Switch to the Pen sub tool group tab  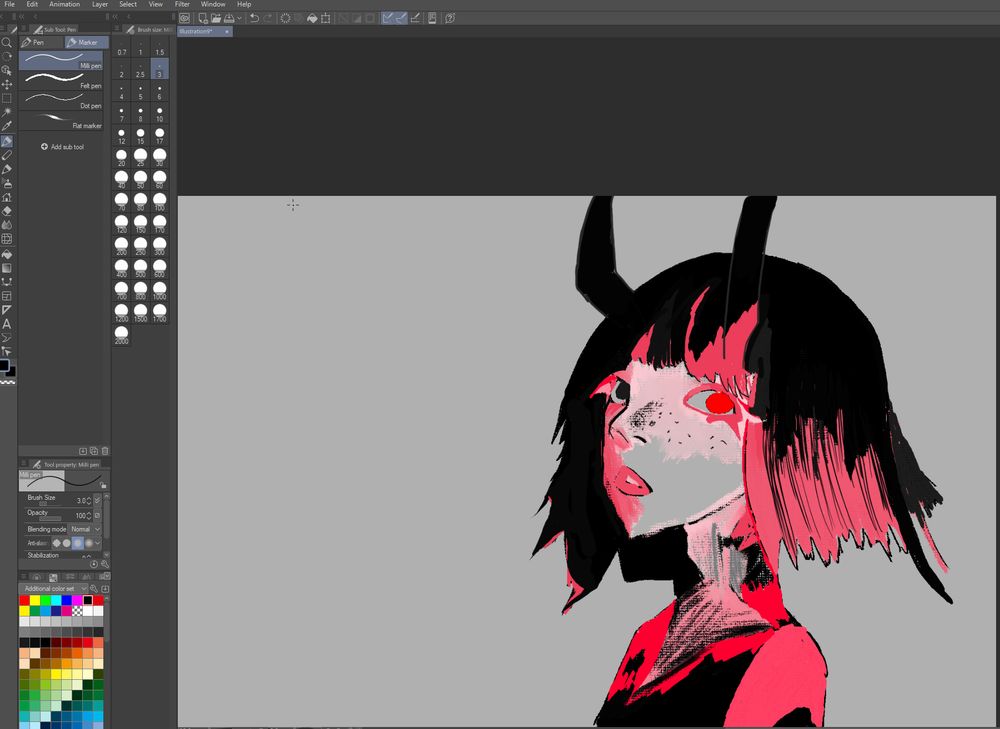coord(41,42)
